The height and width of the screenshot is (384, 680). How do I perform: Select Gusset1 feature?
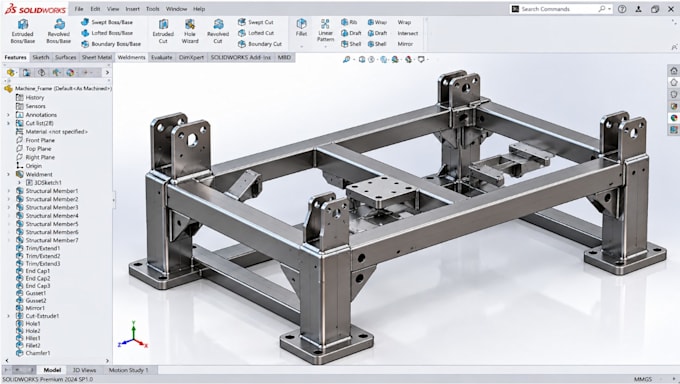[x=31, y=293]
